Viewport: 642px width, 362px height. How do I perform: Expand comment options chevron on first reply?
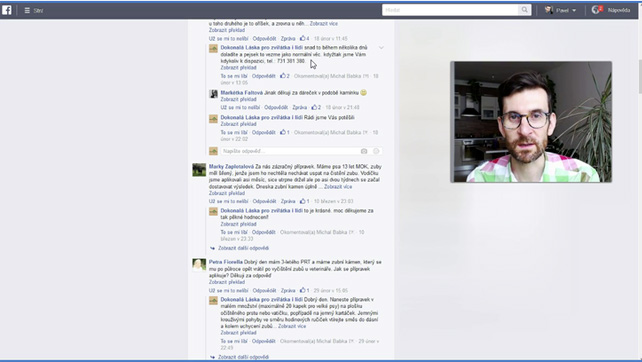coord(381,48)
